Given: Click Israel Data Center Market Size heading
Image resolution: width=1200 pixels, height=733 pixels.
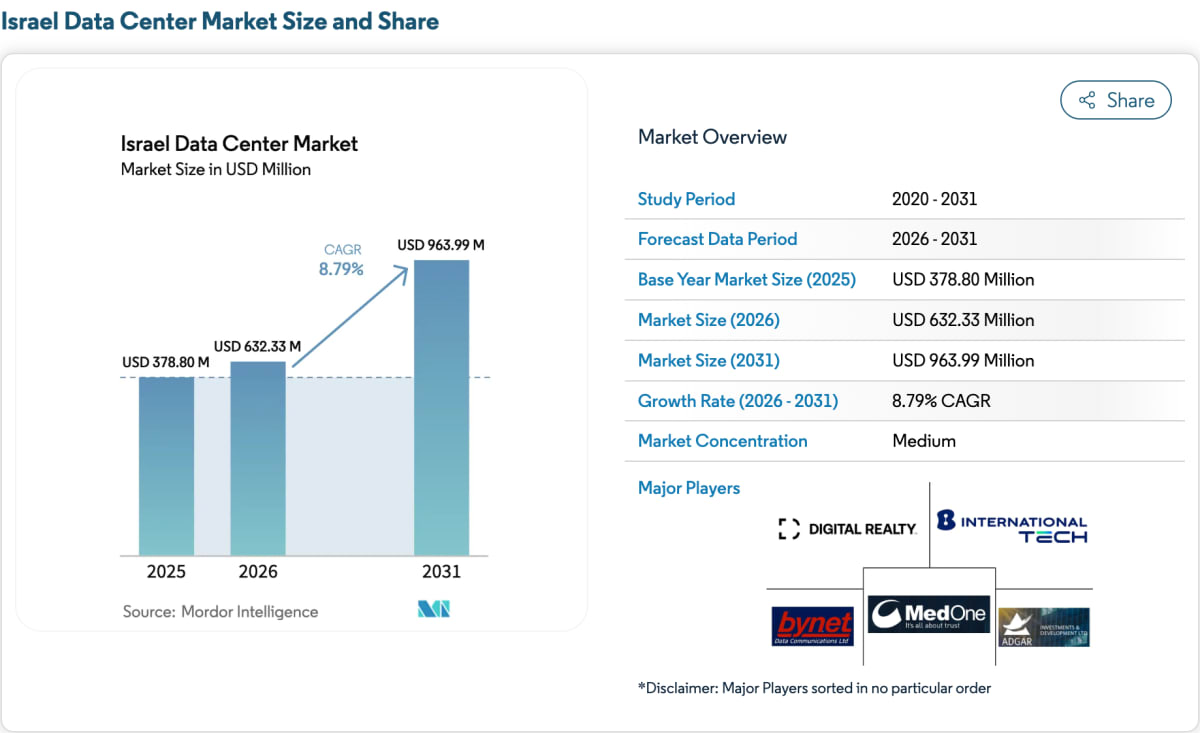Looking at the screenshot, I should coord(220,20).
